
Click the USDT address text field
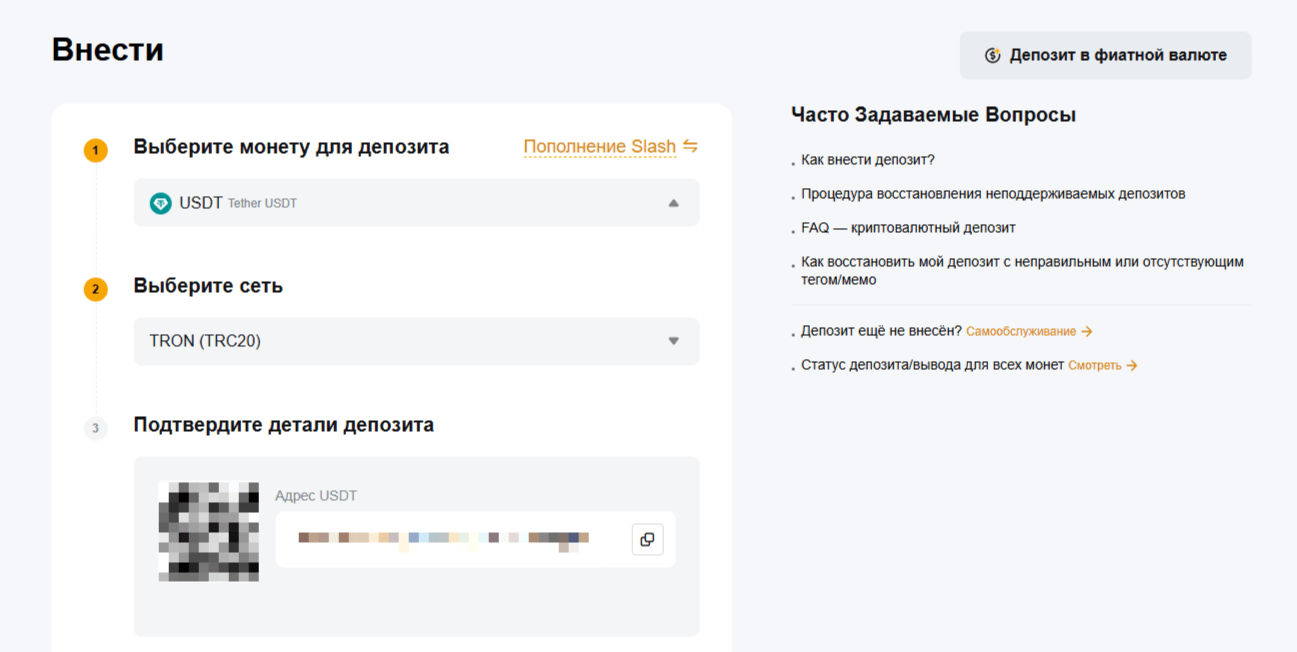point(450,539)
